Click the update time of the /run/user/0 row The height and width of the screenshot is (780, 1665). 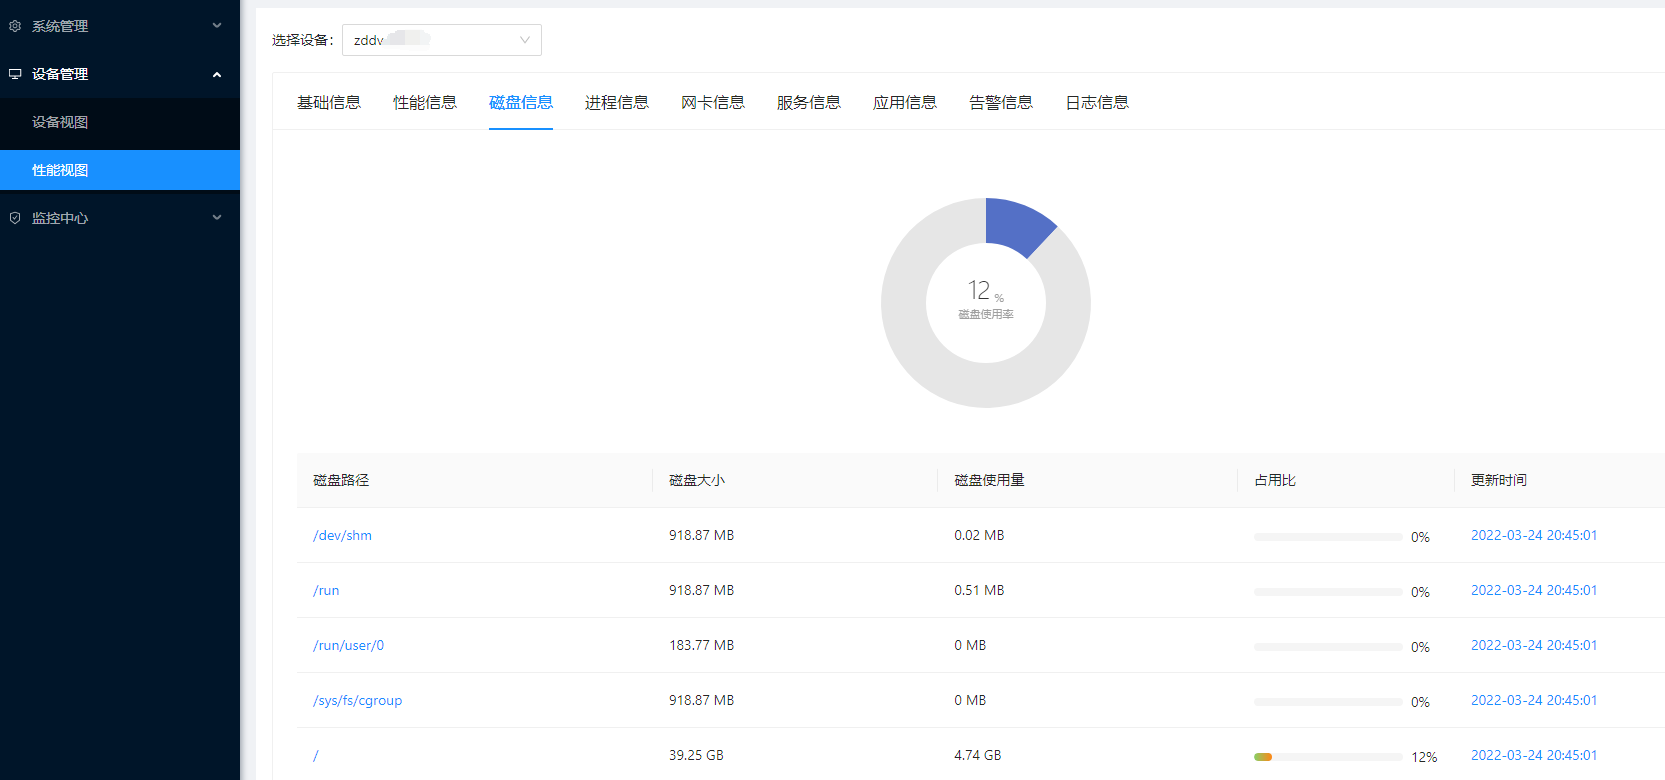pos(1534,645)
